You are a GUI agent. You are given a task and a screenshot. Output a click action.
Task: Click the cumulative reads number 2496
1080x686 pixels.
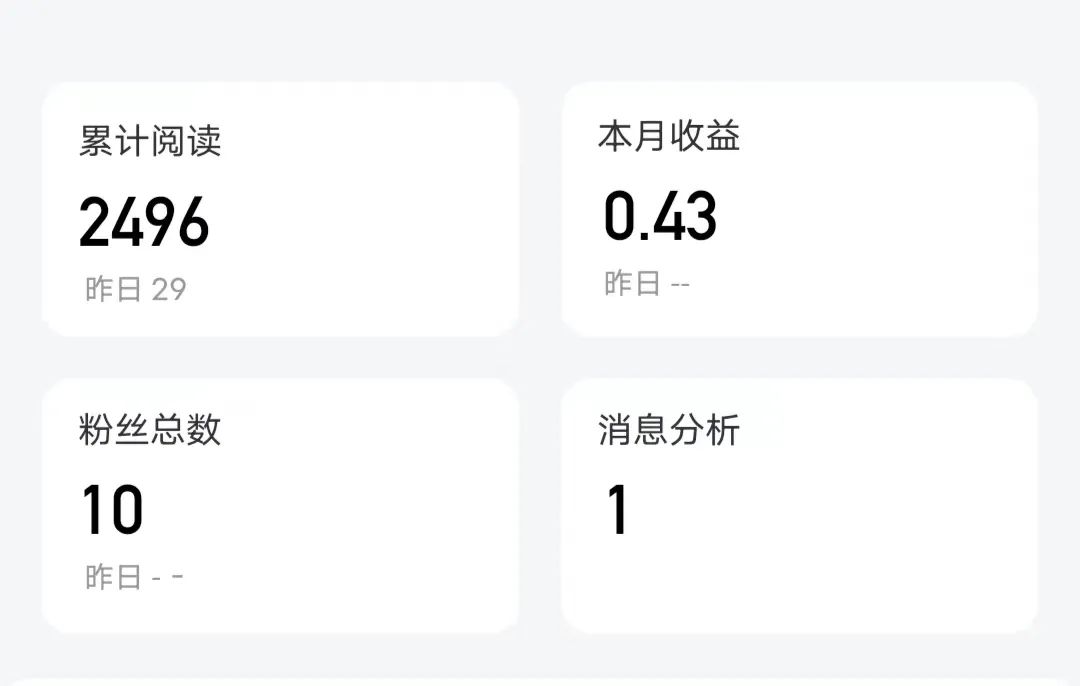[x=145, y=220]
